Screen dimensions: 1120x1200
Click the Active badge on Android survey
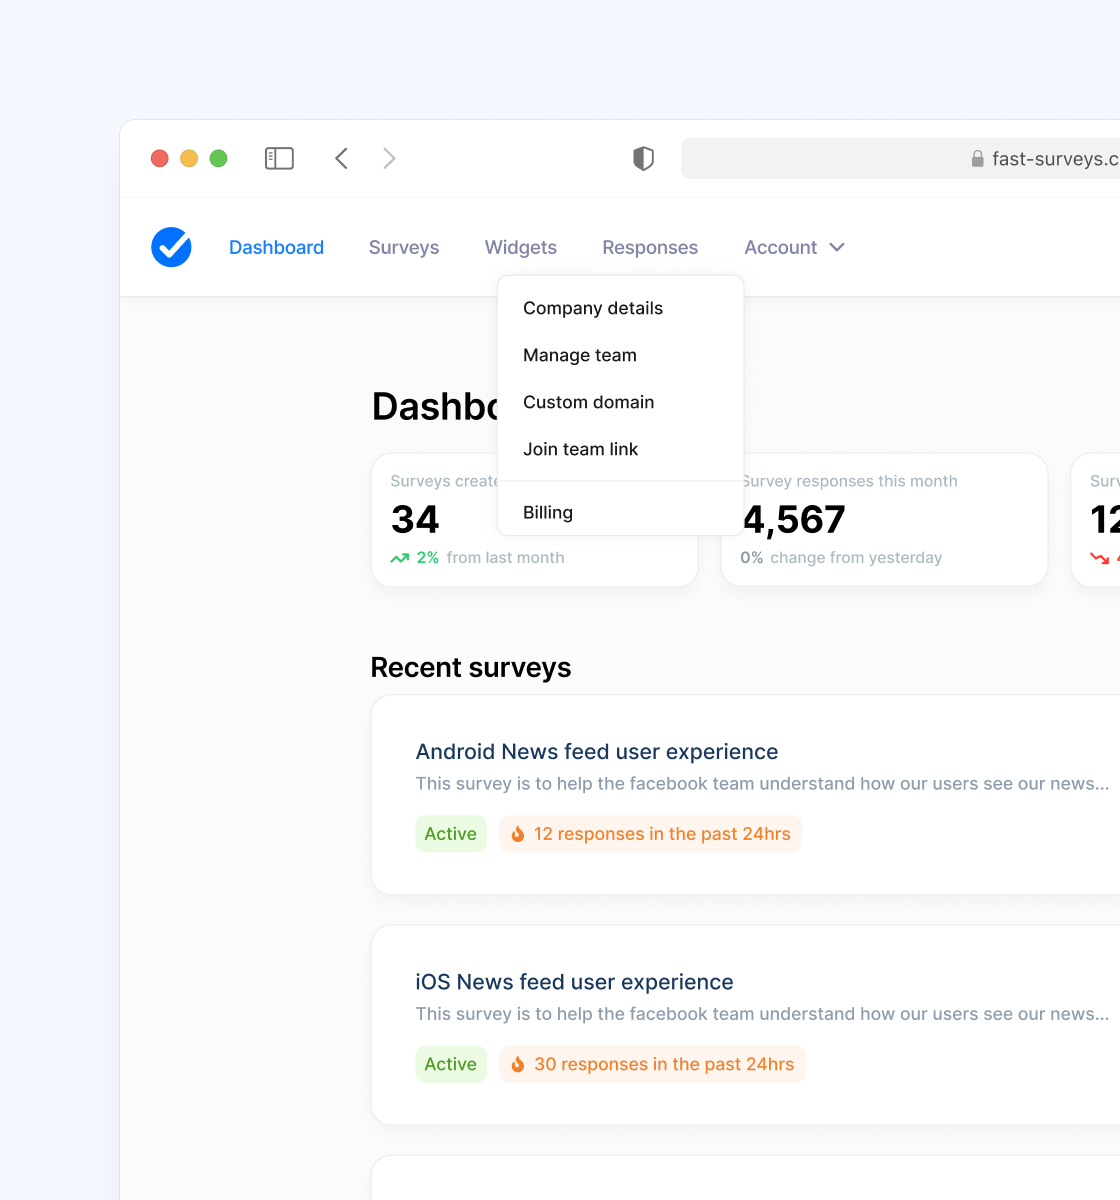(451, 834)
